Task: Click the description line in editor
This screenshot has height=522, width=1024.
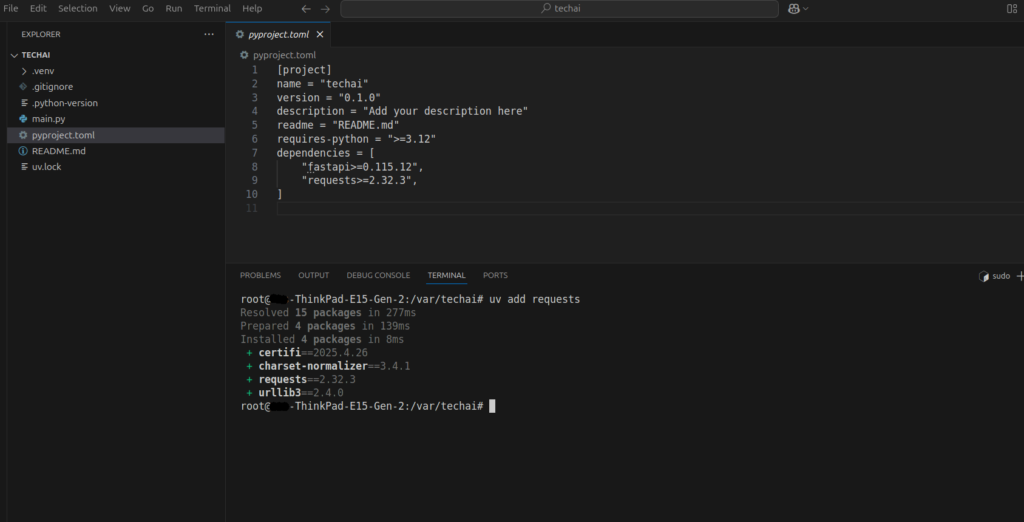Action: coord(402,111)
